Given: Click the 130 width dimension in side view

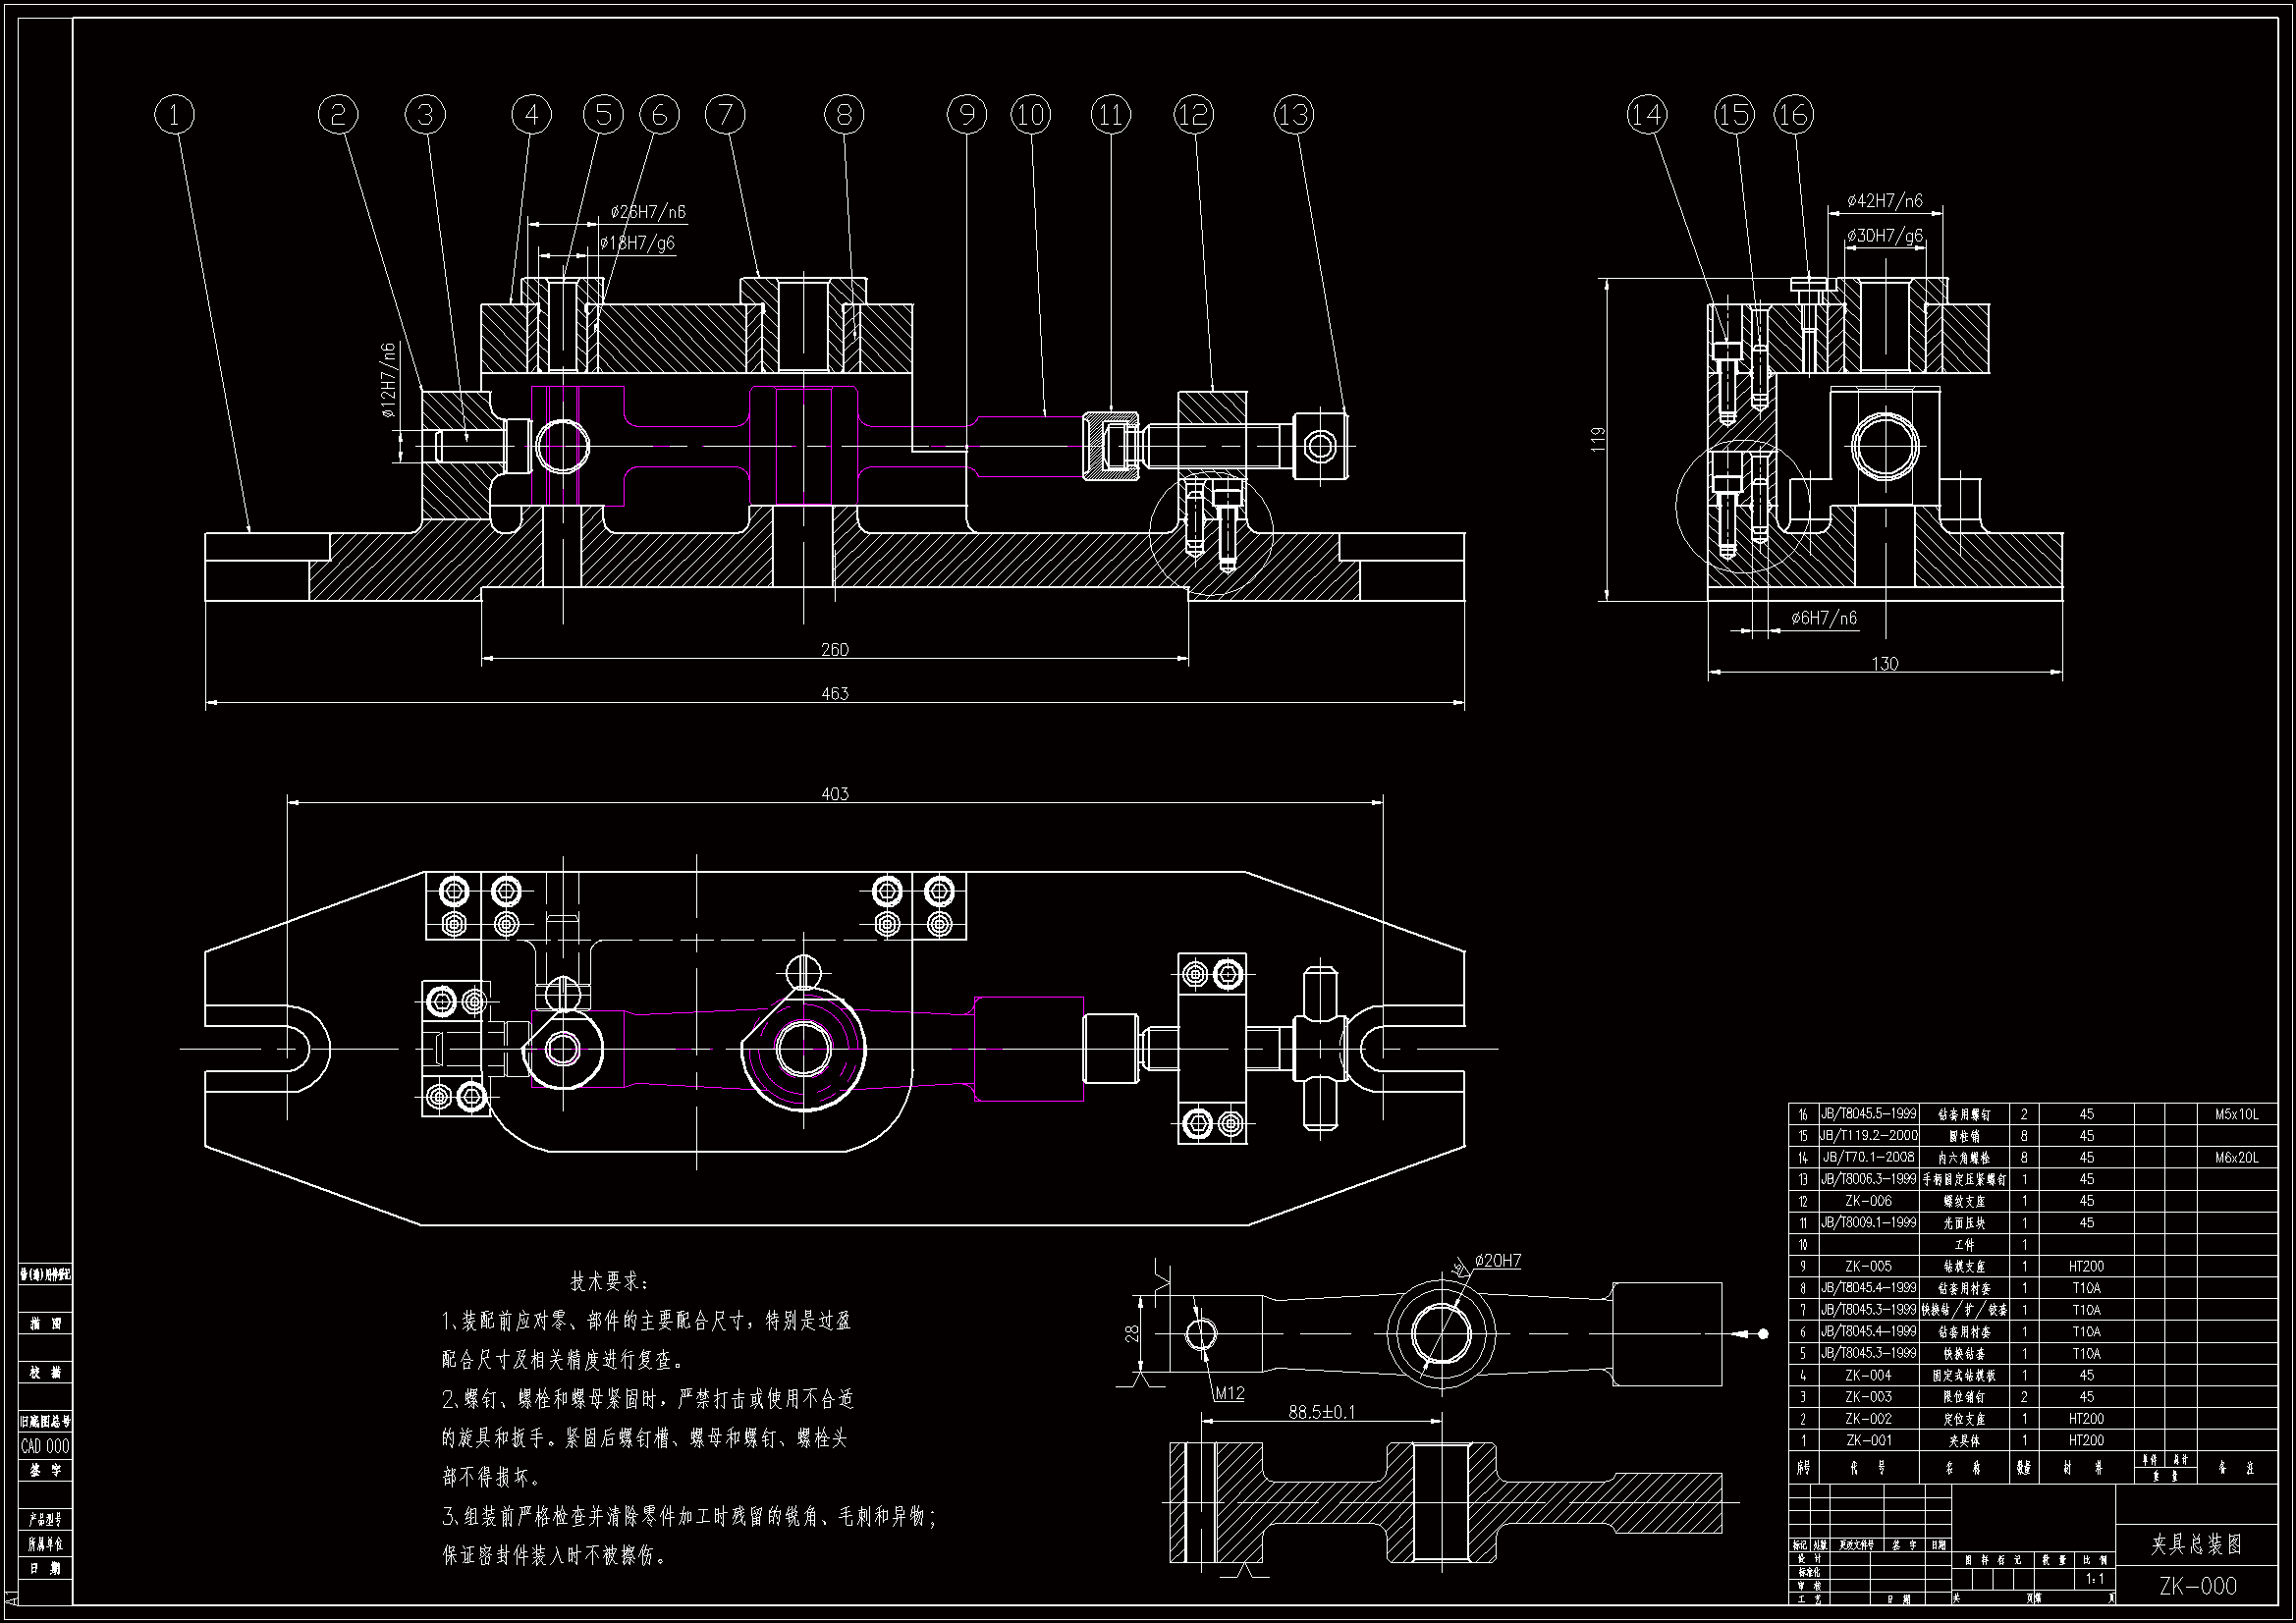Looking at the screenshot, I should click(1884, 663).
